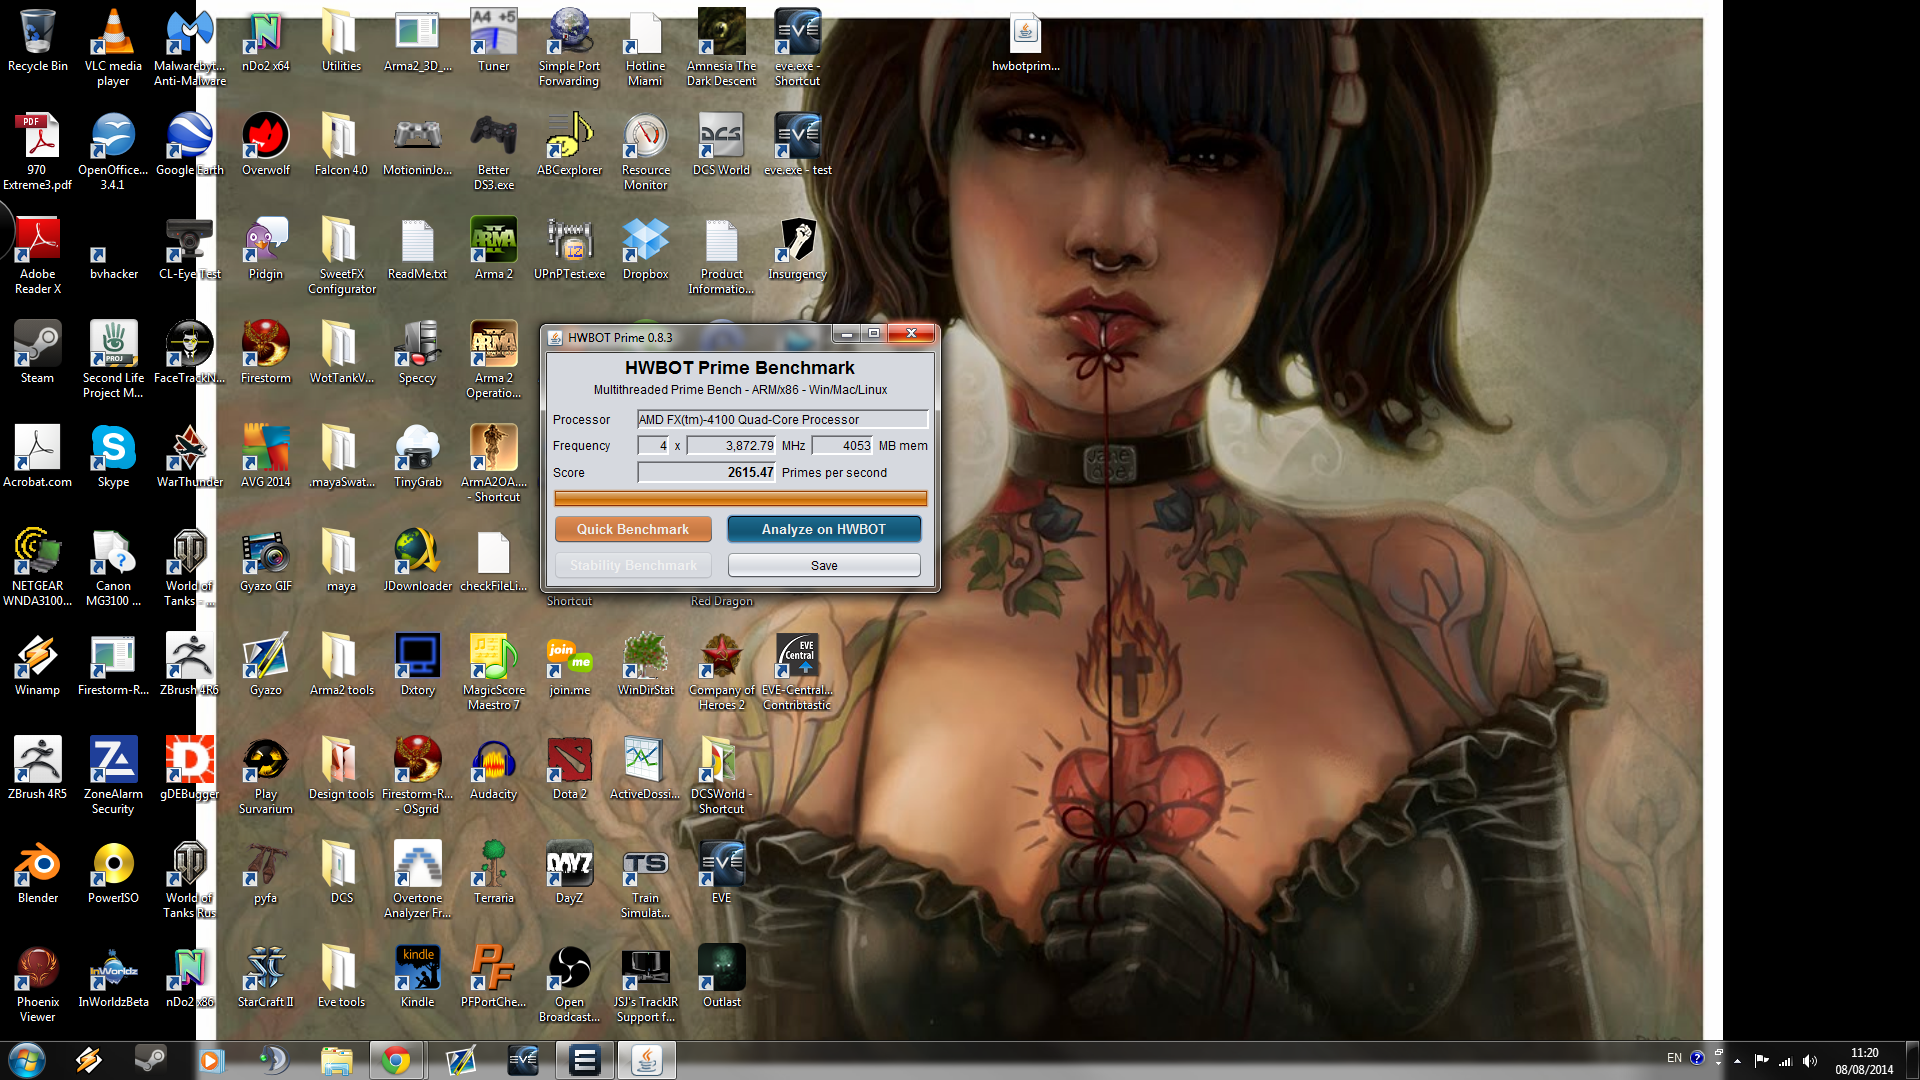Select the MagicScore Maestro 7 icon
1920x1080 pixels.
tap(493, 672)
